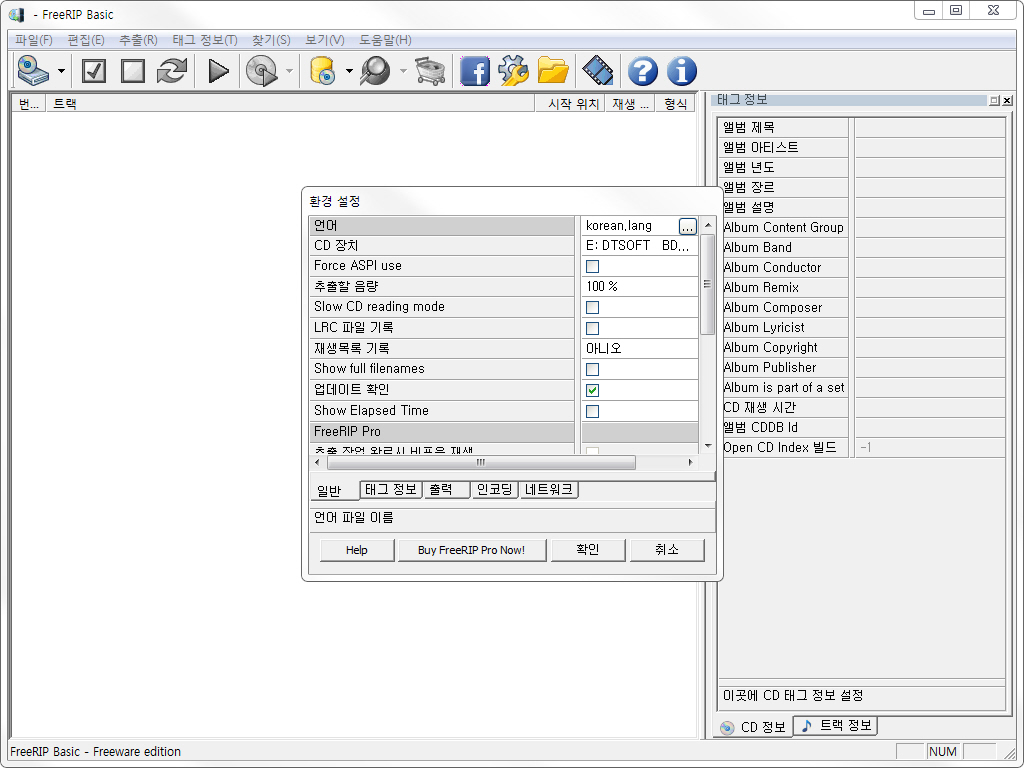
Task: Click Buy FreeRIP Pro Now! button
Action: point(472,550)
